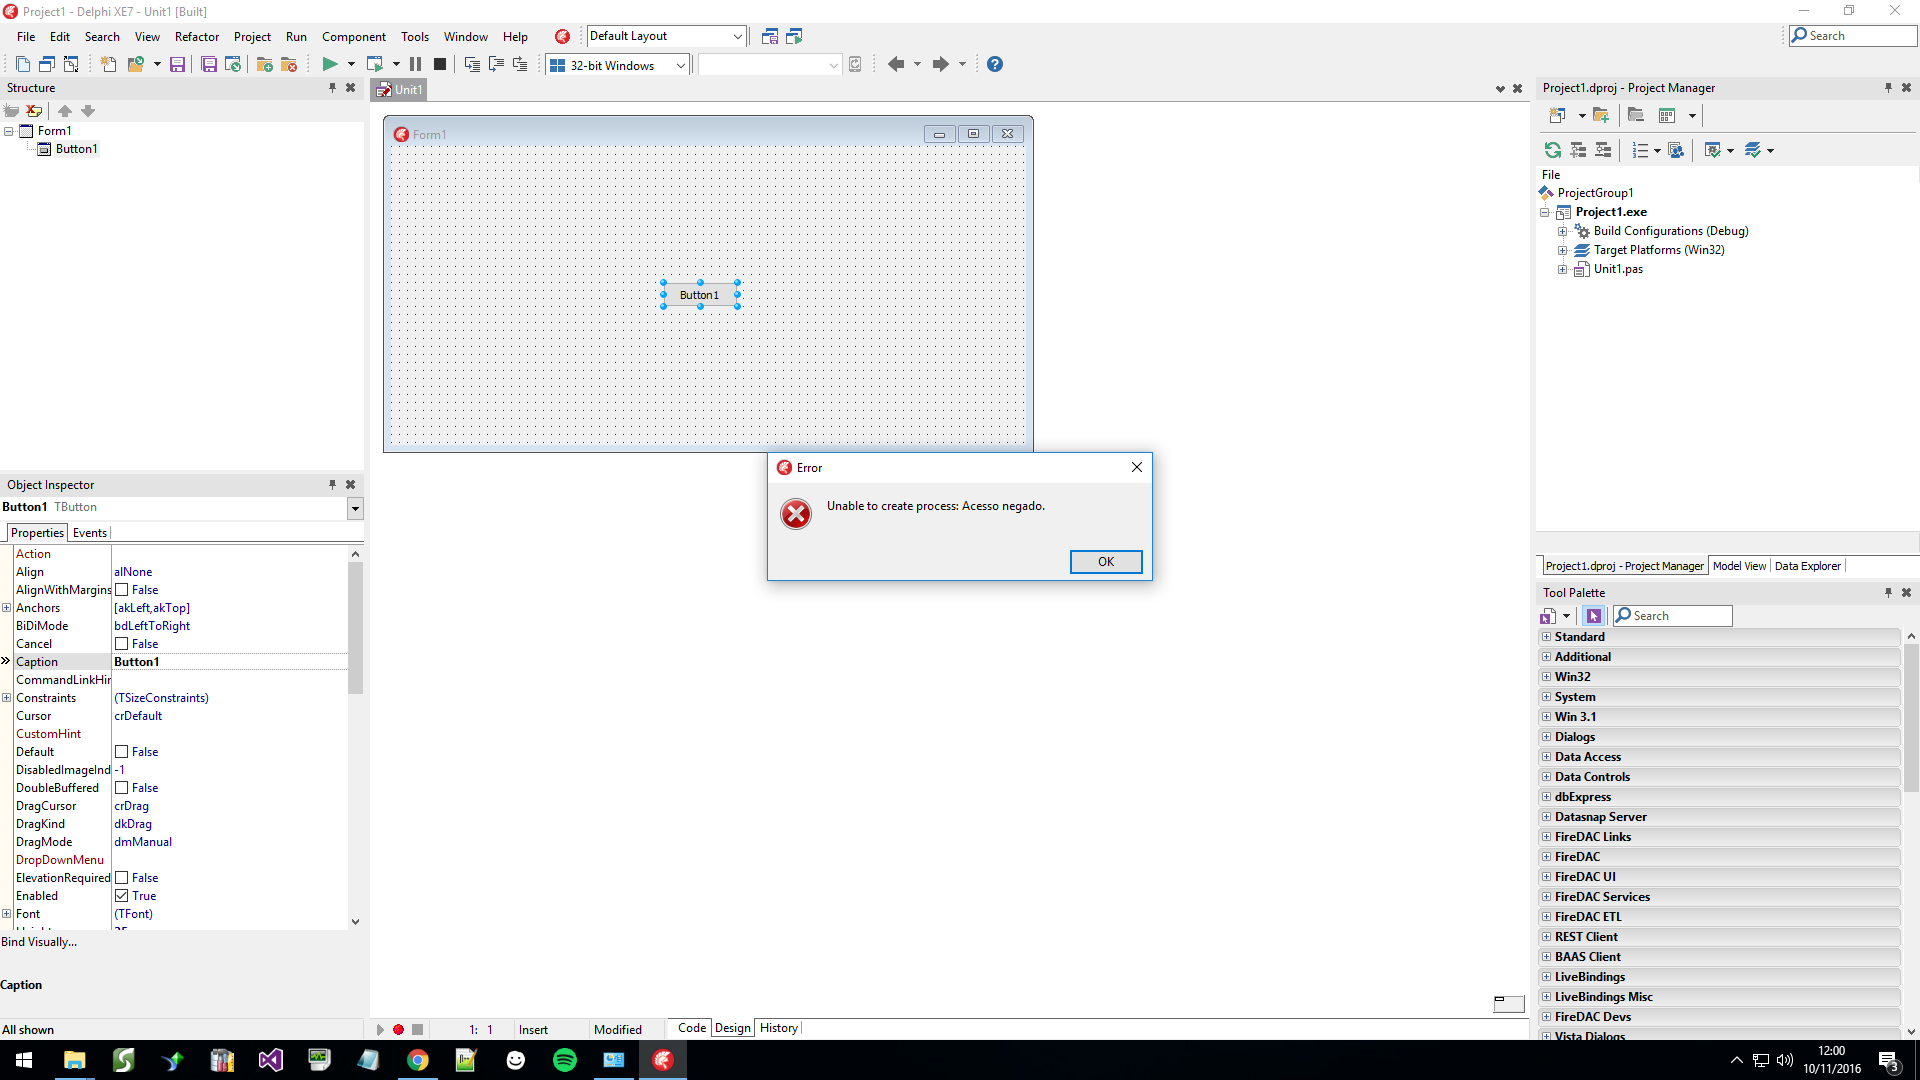The height and width of the screenshot is (1080, 1920).
Task: Click the Program Reset stop icon
Action: point(440,64)
